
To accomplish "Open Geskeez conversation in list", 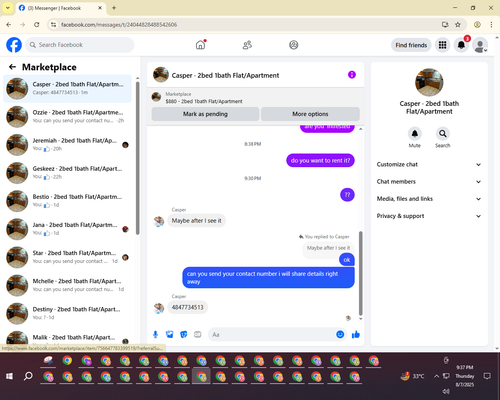I will [67, 173].
